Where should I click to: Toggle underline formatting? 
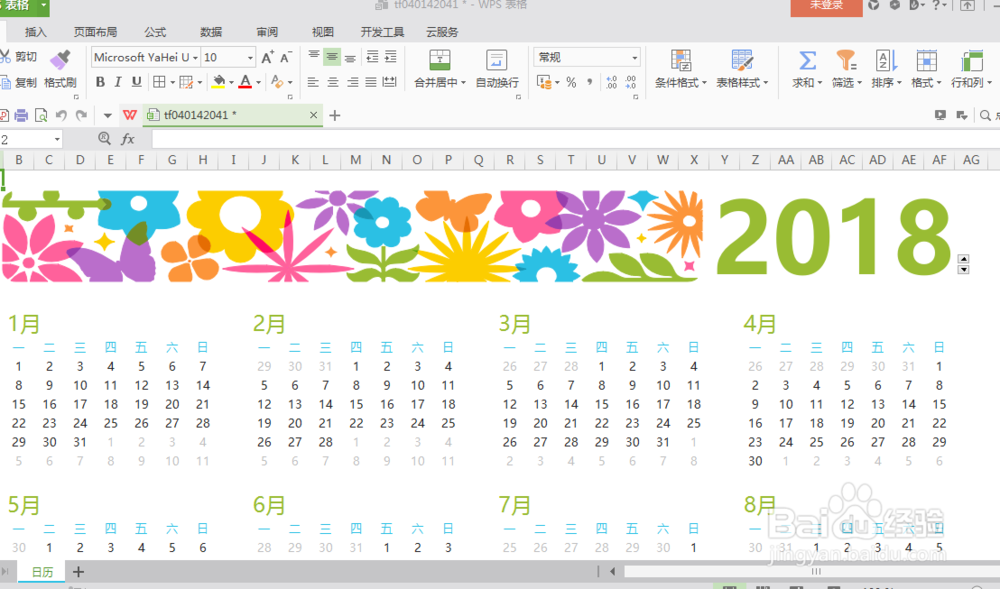[134, 80]
